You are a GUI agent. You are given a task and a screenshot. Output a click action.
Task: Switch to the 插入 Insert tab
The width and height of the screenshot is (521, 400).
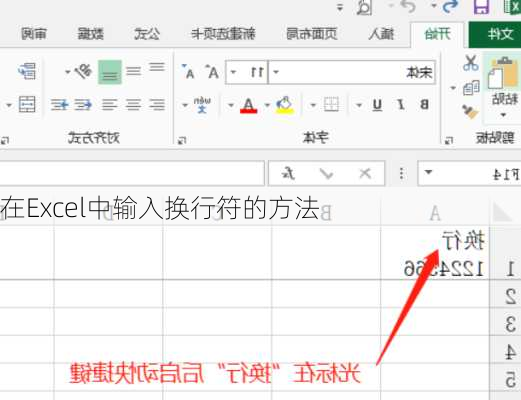pos(381,34)
